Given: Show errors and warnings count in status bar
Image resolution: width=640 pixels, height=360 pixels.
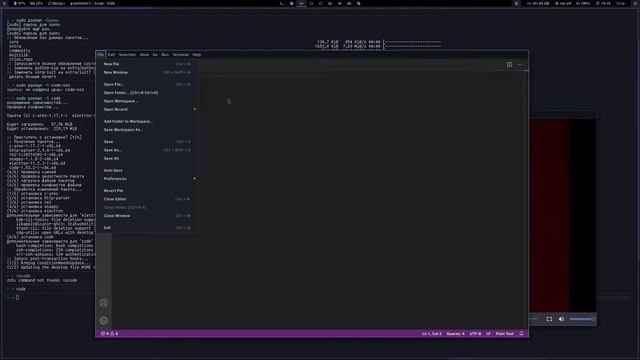Looking at the screenshot, I should (109, 333).
